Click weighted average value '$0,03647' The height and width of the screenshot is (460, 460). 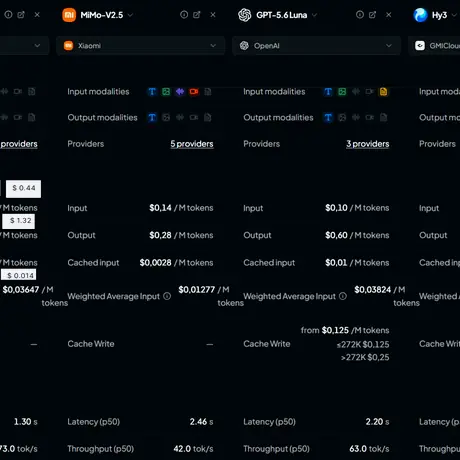21,290
